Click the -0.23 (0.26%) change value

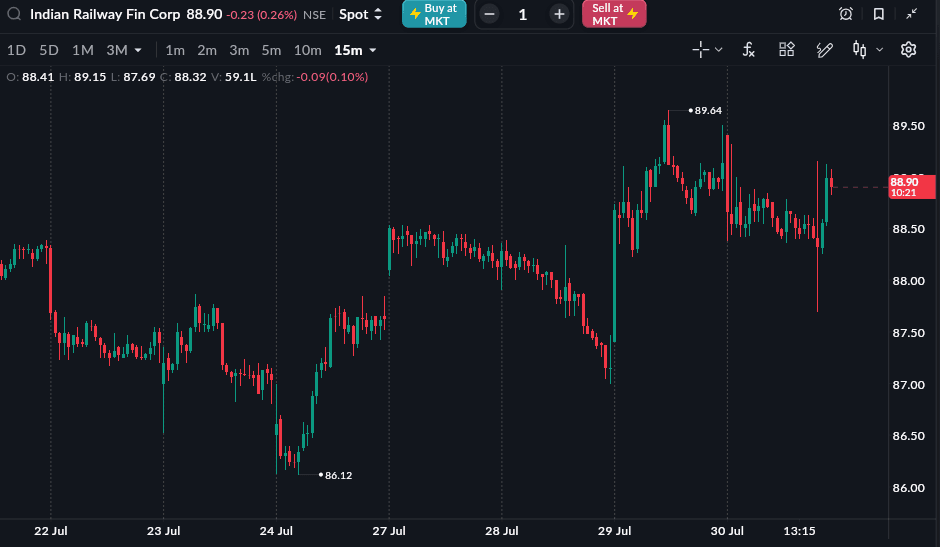coord(261,15)
